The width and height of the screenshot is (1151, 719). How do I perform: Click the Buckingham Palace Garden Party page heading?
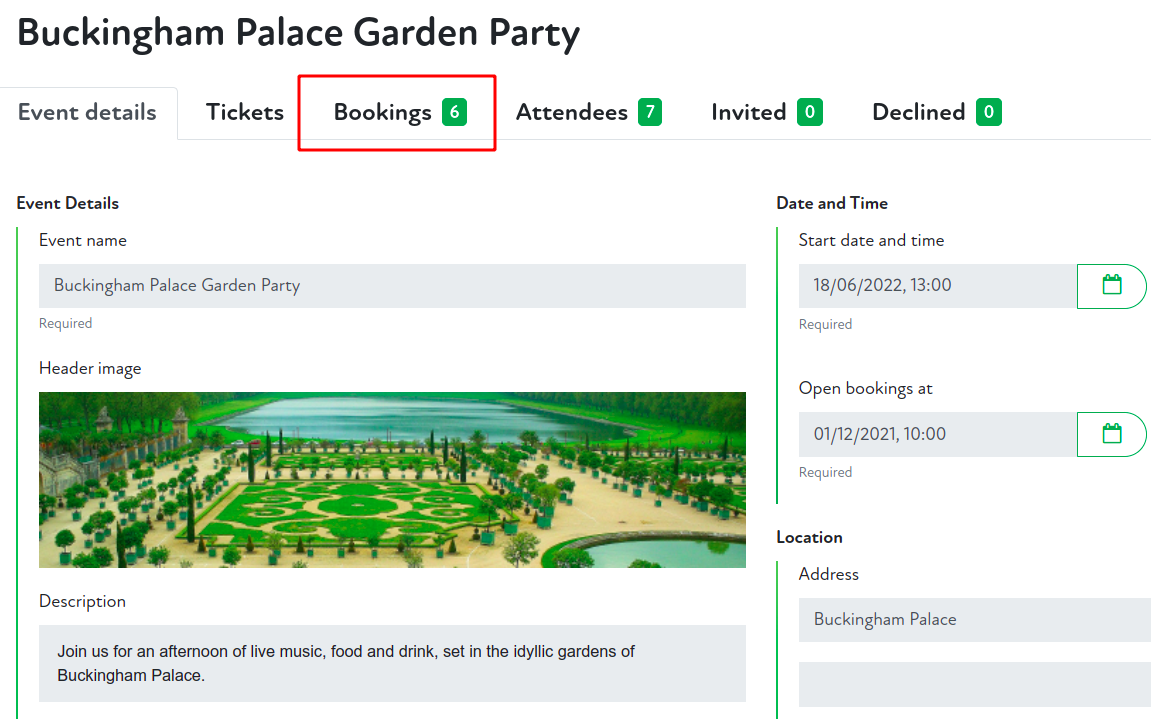(x=298, y=33)
